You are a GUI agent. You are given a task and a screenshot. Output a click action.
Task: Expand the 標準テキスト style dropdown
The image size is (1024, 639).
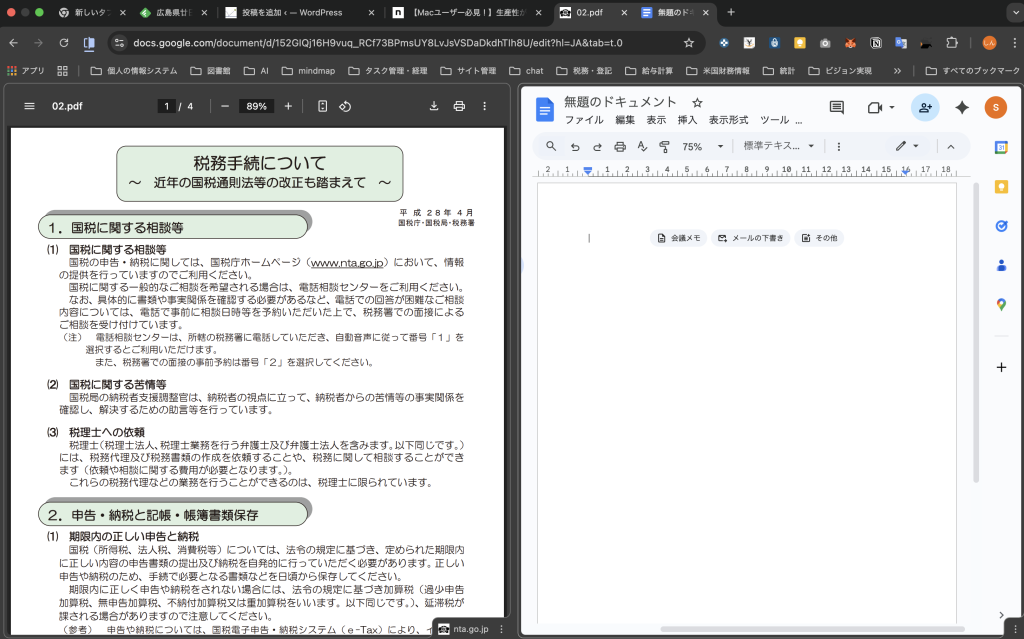click(x=779, y=146)
